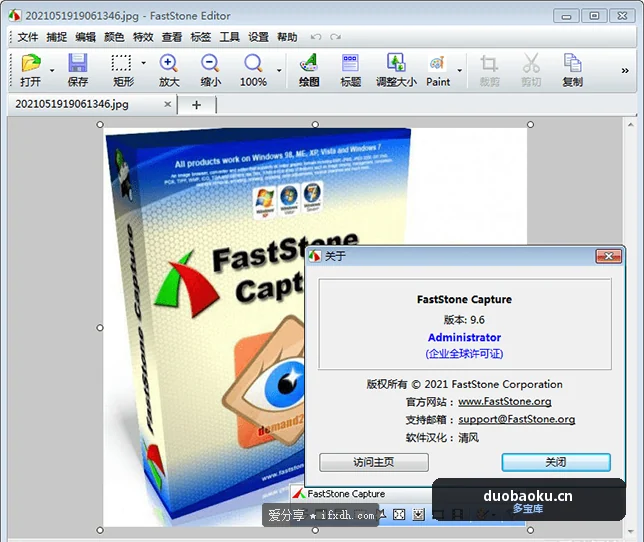The width and height of the screenshot is (644, 542).
Task: Click the Zoom In (放大) magnifier
Action: coord(168,64)
